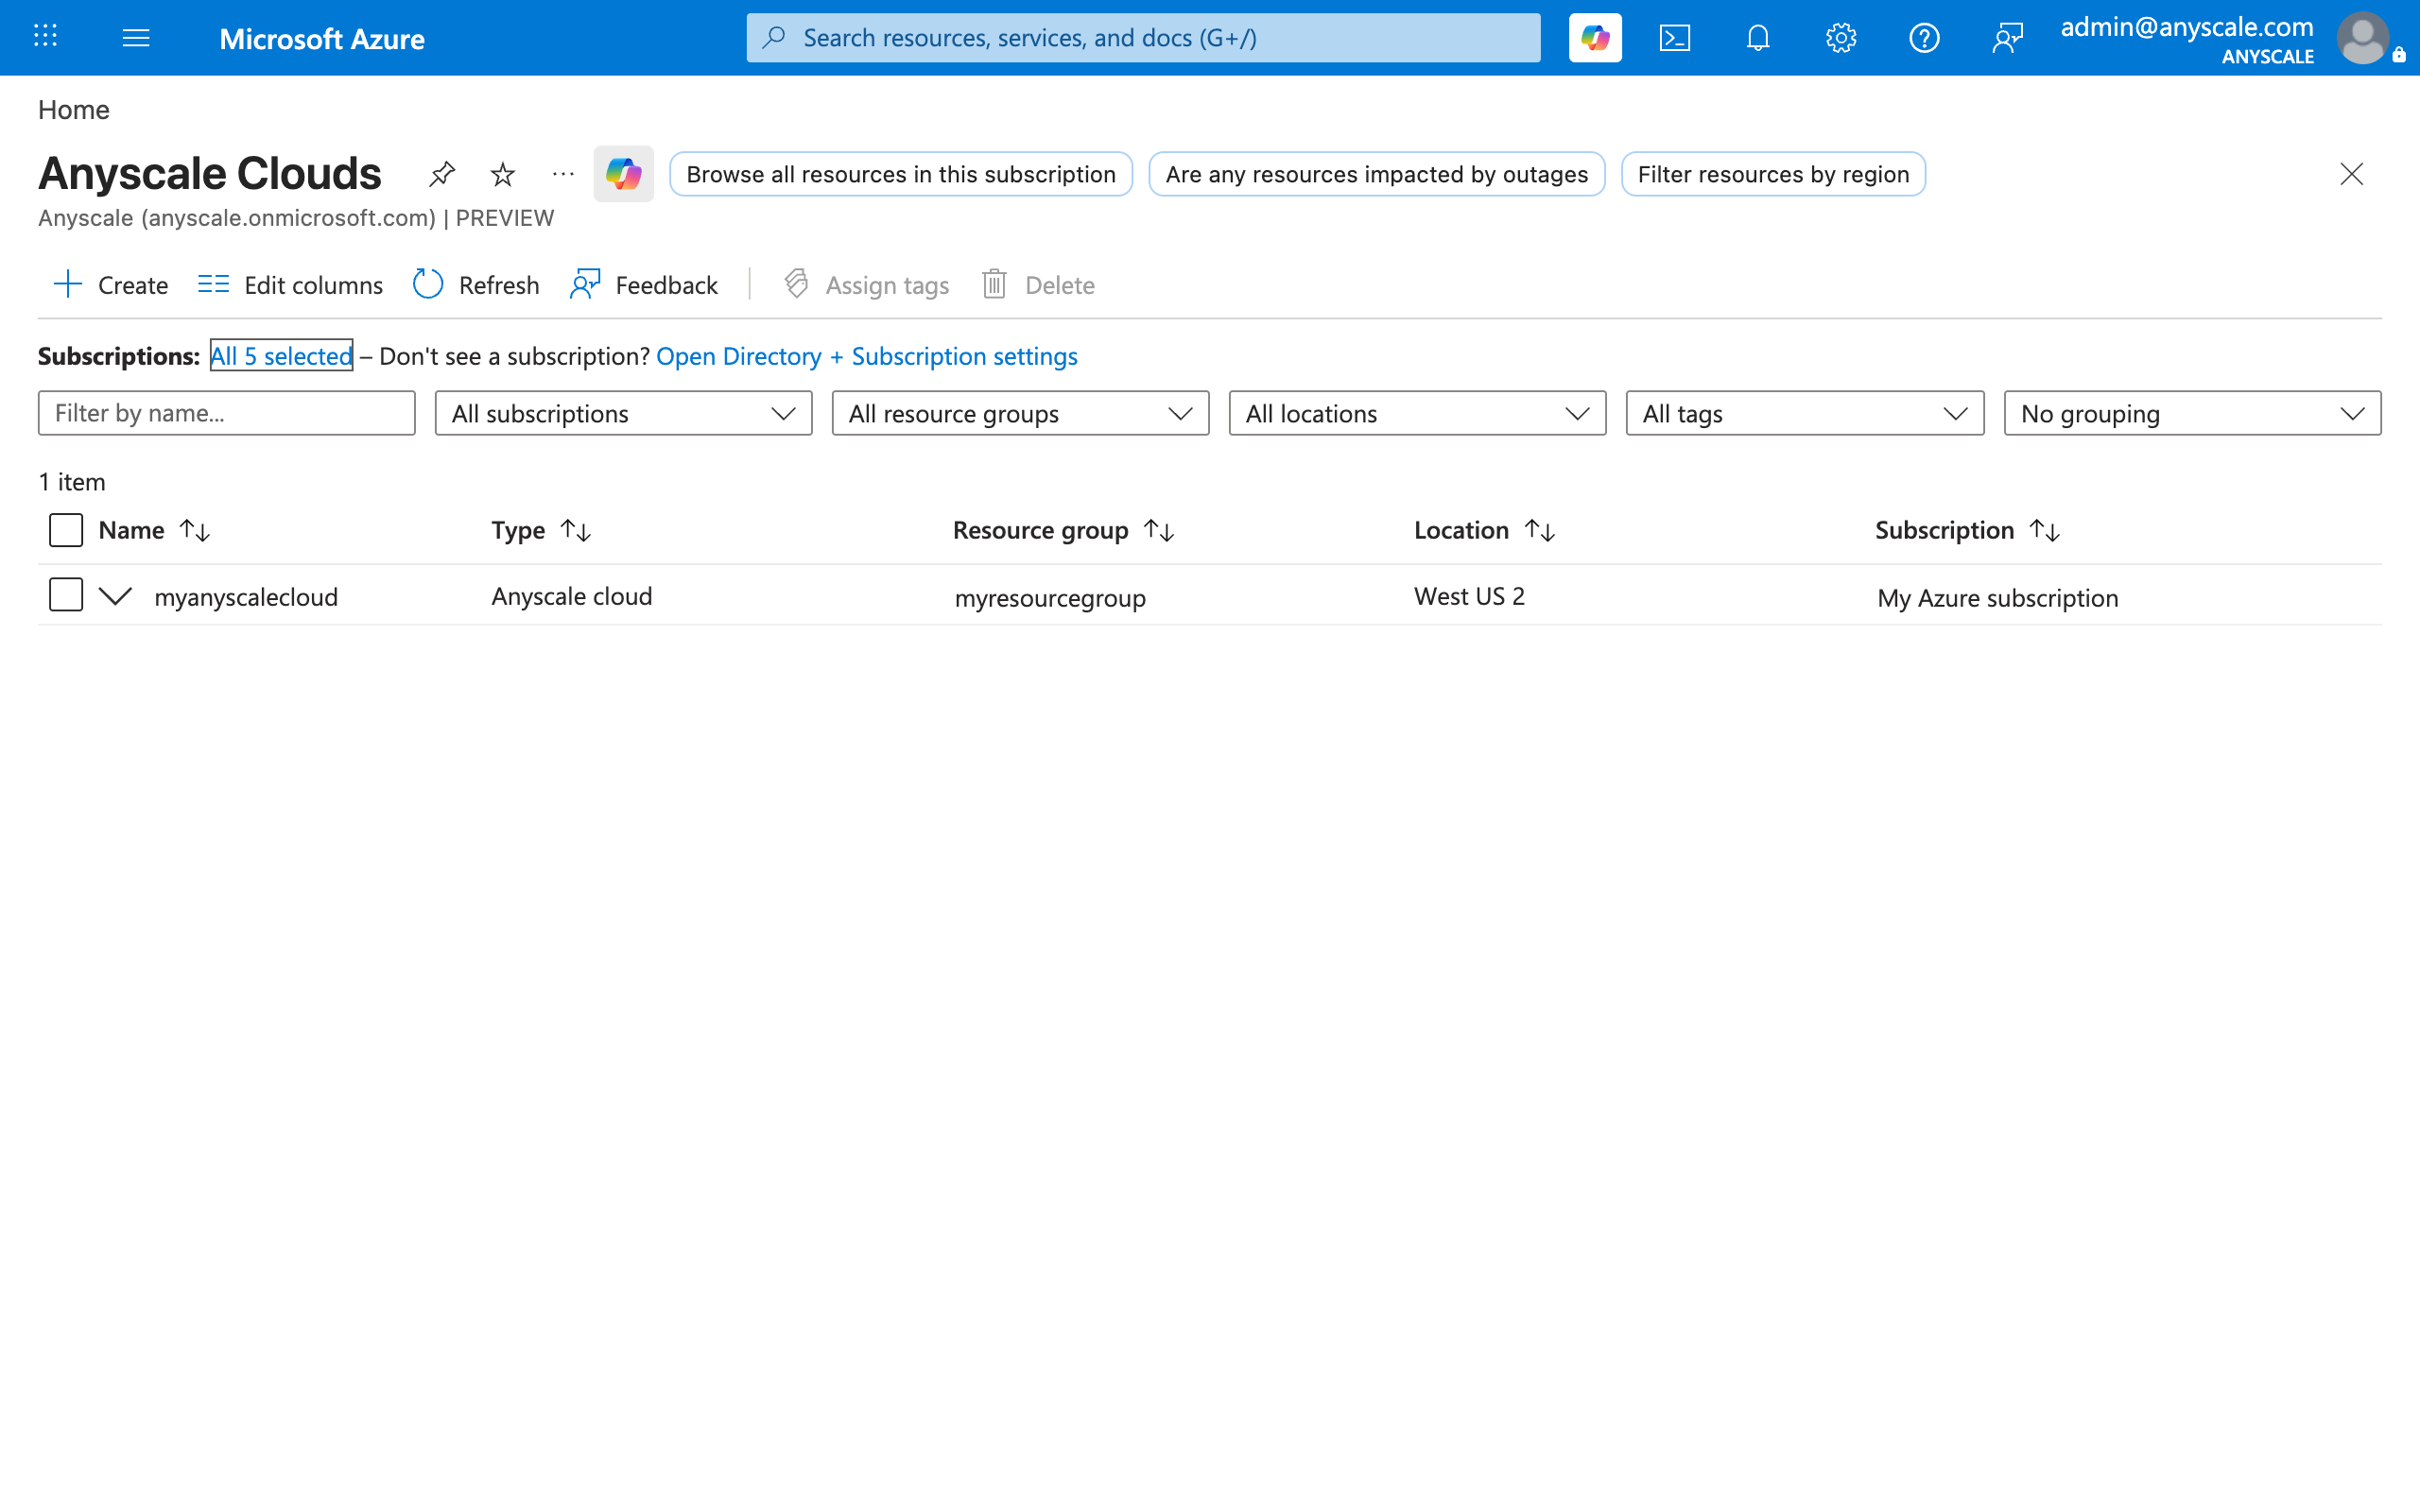
Task: Open Directory + Subscription settings link
Action: tap(867, 356)
